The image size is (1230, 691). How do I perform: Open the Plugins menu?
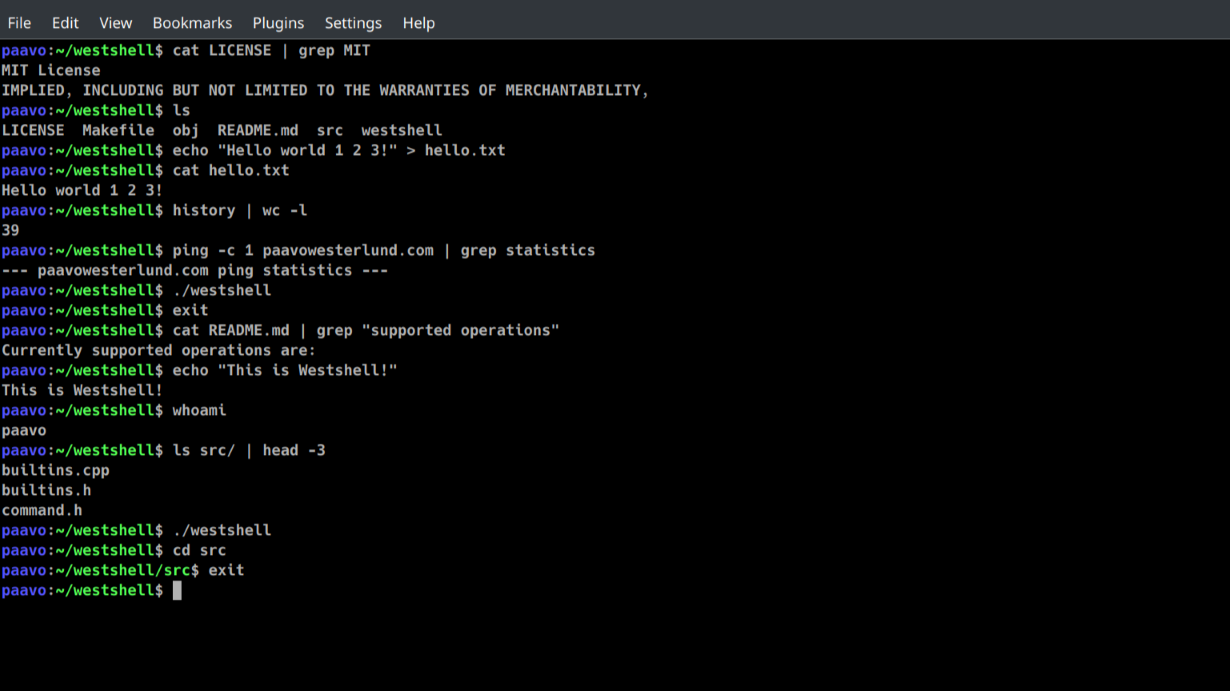point(278,22)
